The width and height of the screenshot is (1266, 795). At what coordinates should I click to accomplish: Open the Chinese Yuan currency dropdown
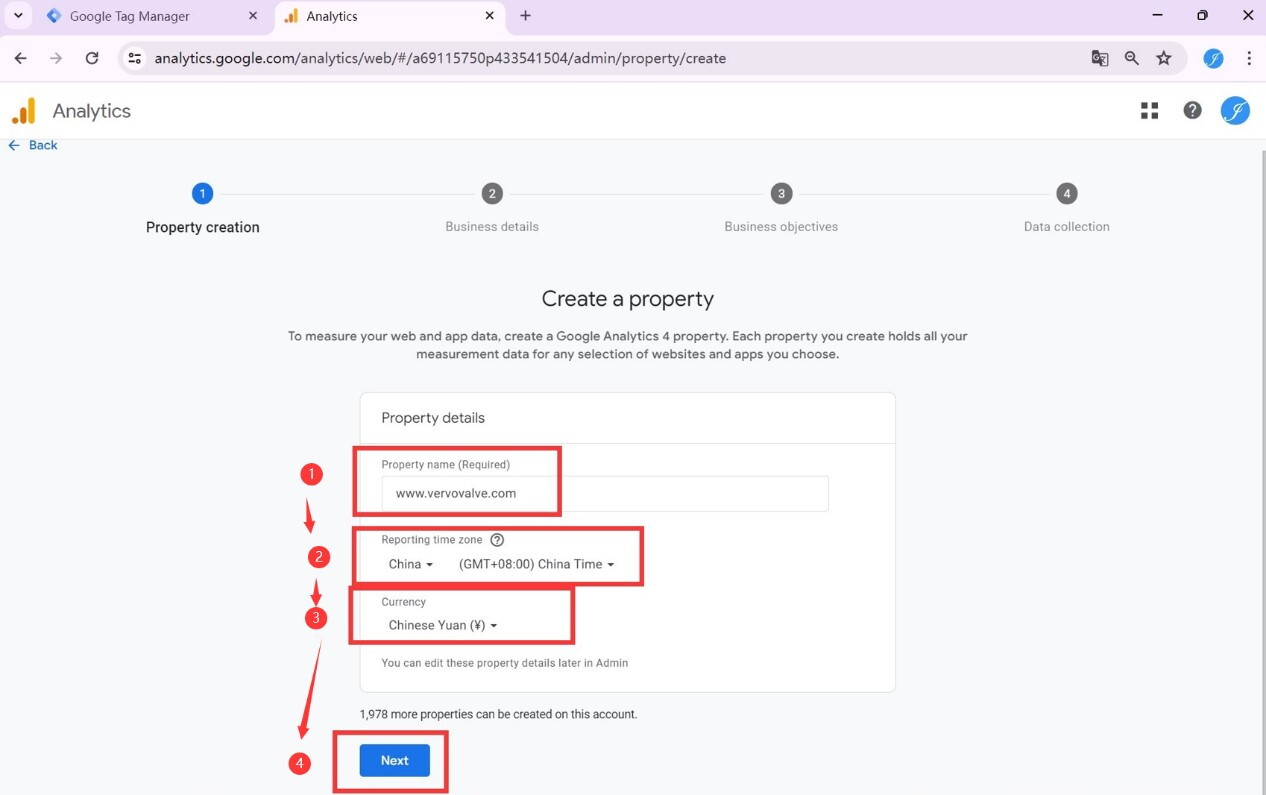(x=442, y=625)
